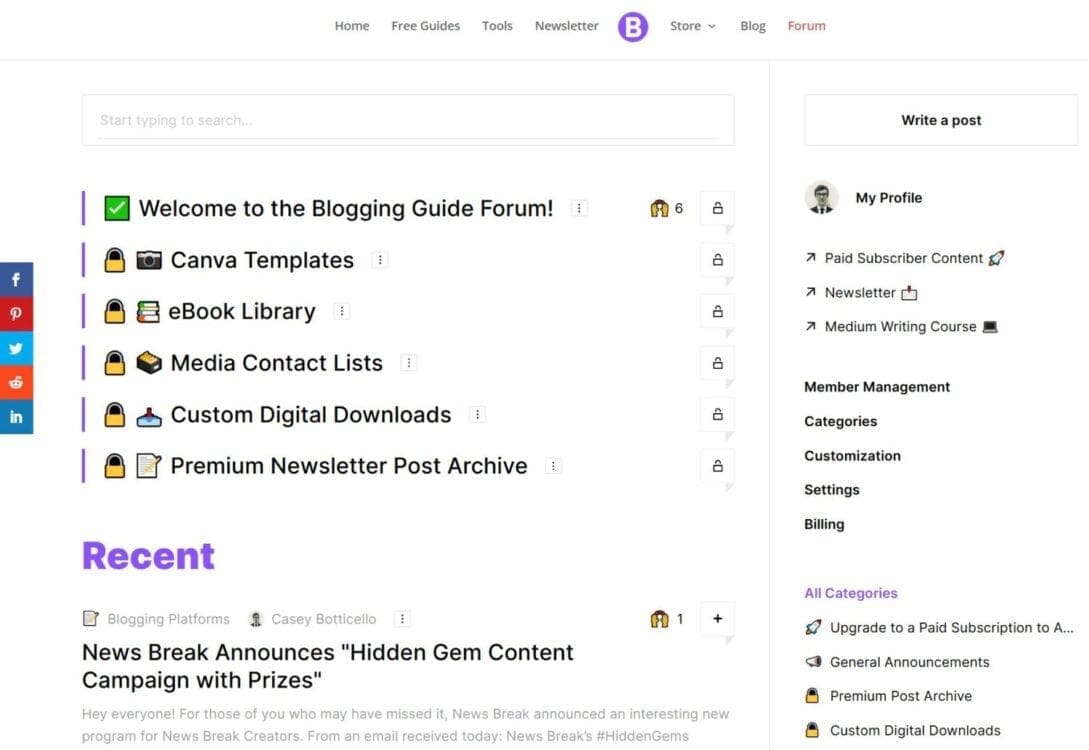The image size is (1089, 750).
Task: Share page on Twitter
Action: click(16, 348)
